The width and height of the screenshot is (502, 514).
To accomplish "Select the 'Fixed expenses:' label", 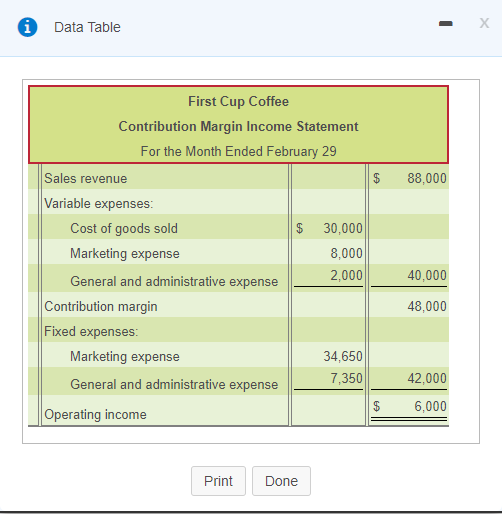I will pyautogui.click(x=91, y=331).
